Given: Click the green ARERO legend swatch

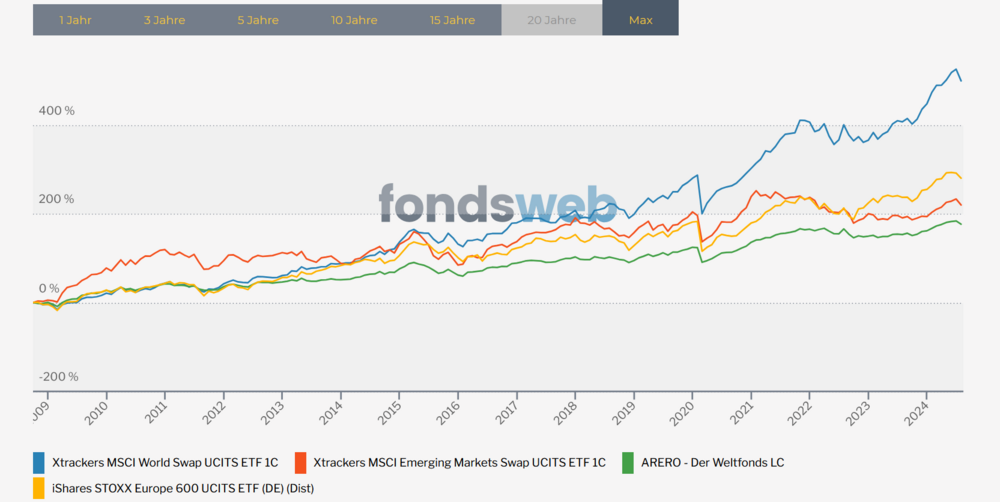Looking at the screenshot, I should 628,463.
